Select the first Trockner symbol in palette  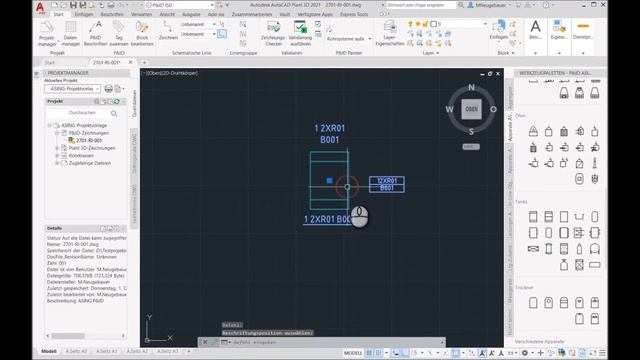tap(533, 302)
